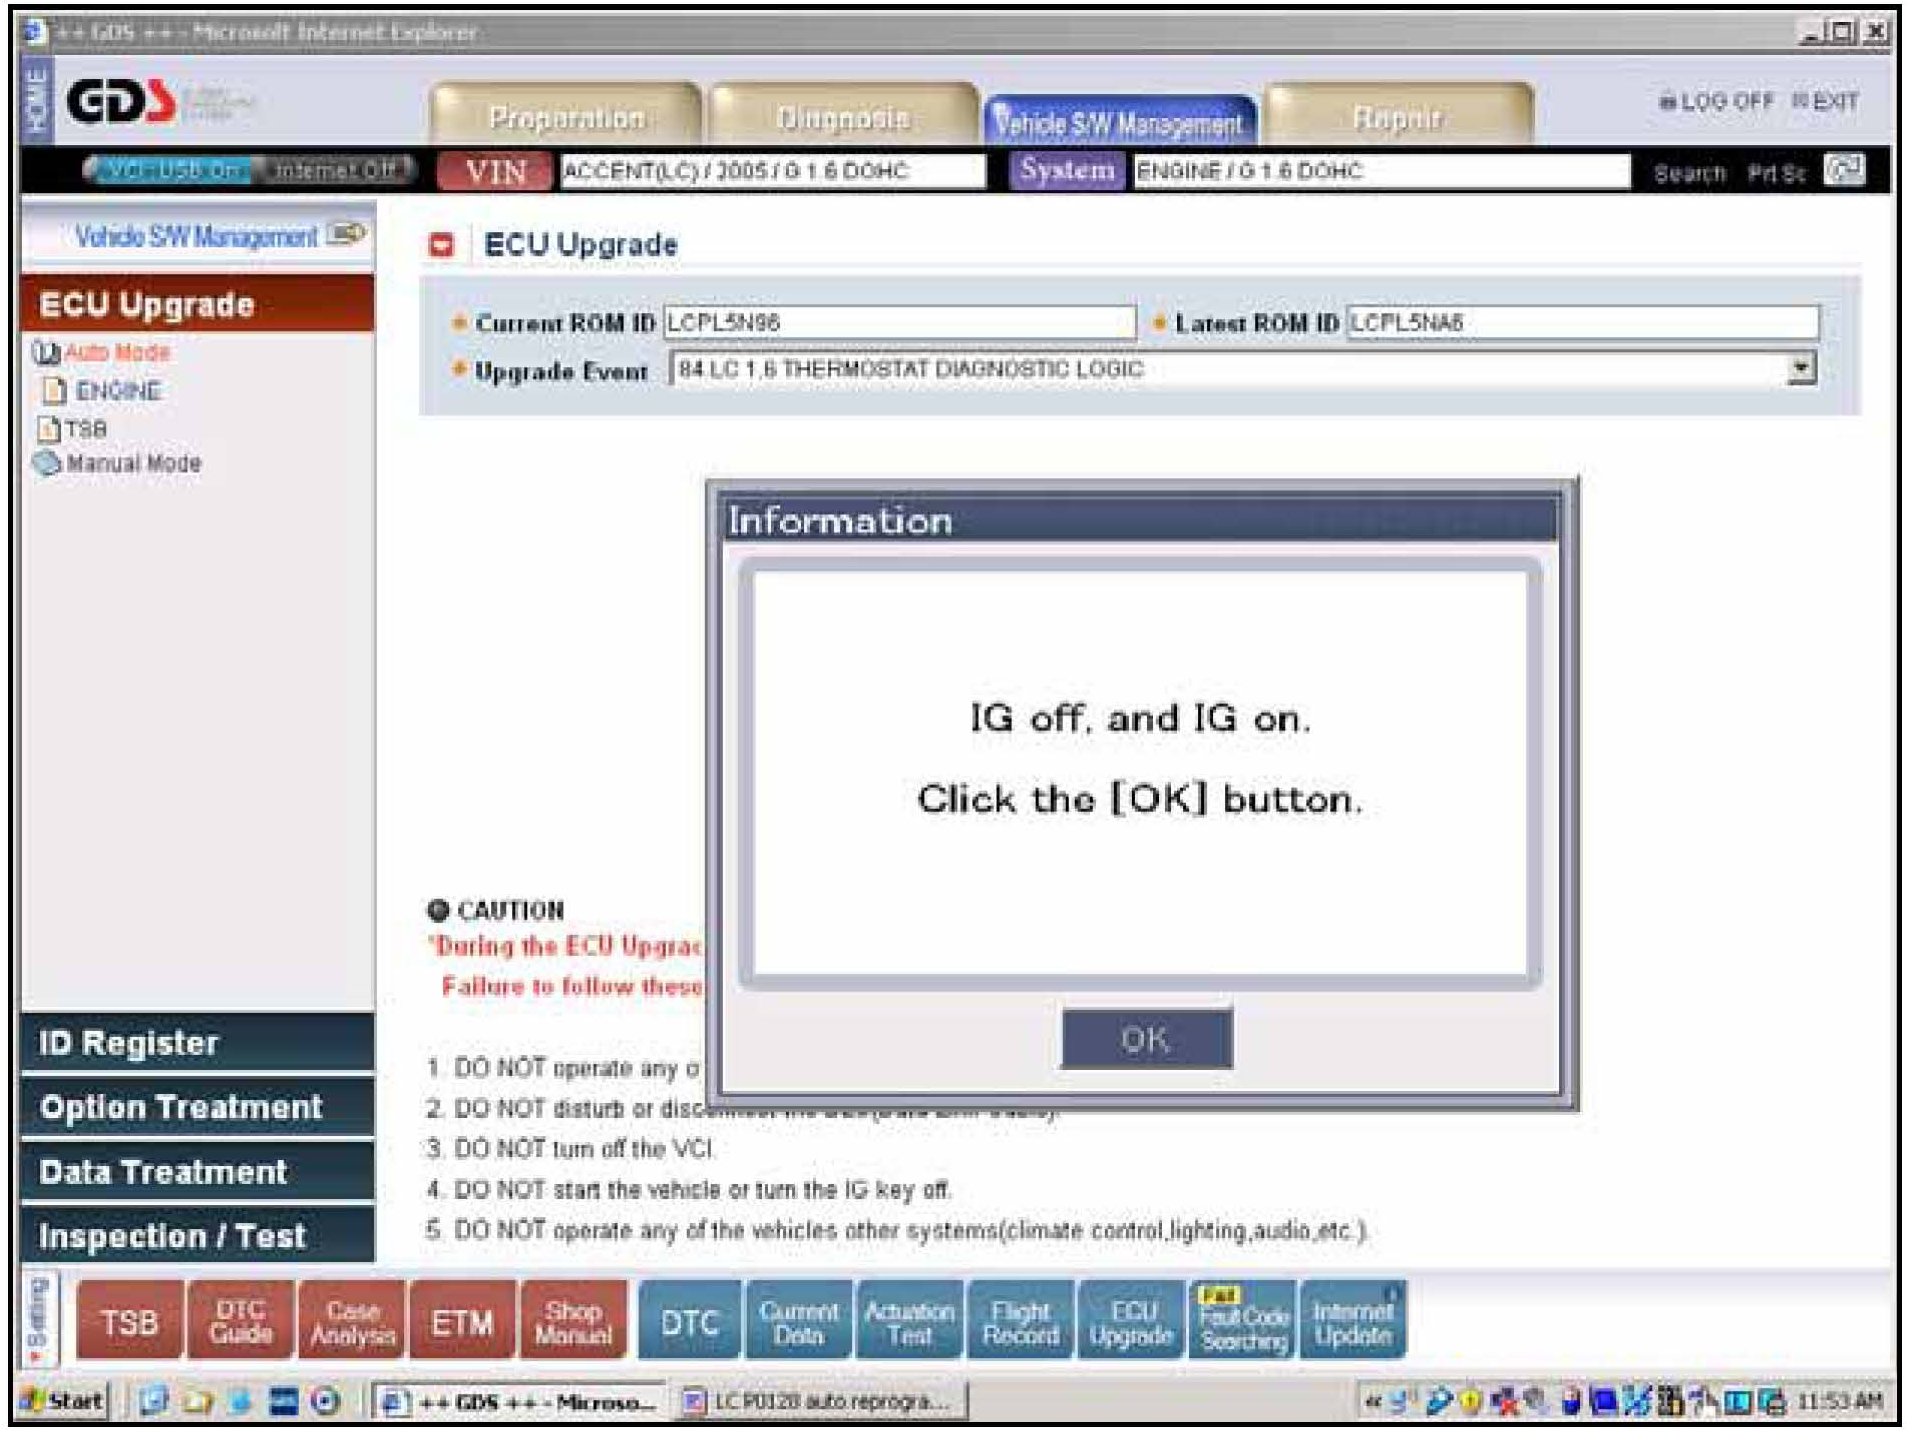Switch to the Preparation tab

(566, 118)
